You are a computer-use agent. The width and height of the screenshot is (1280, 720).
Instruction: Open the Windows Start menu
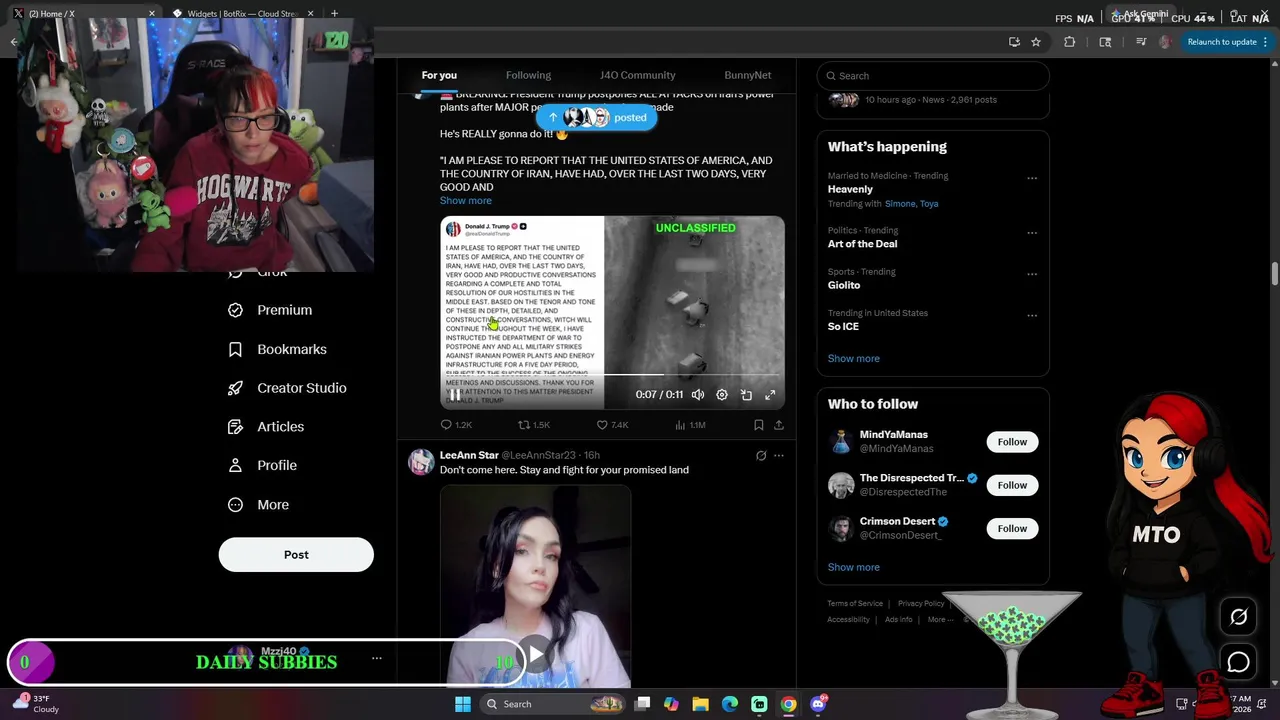coord(463,704)
